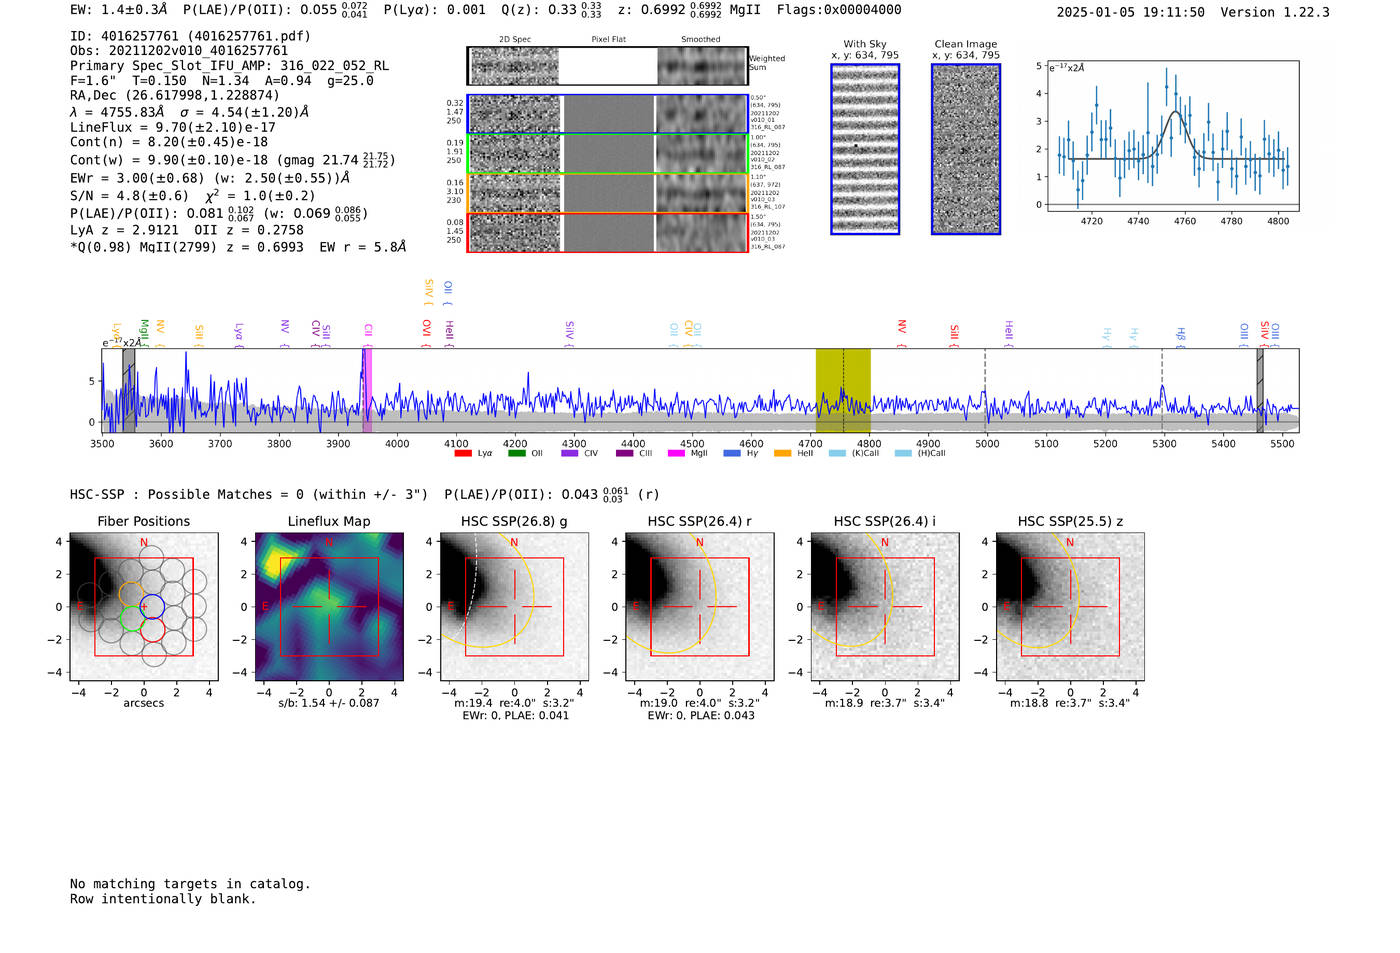Click the yellow highlighted band in spectrum
Viewport: 1400px width, 953px height.
[843, 391]
